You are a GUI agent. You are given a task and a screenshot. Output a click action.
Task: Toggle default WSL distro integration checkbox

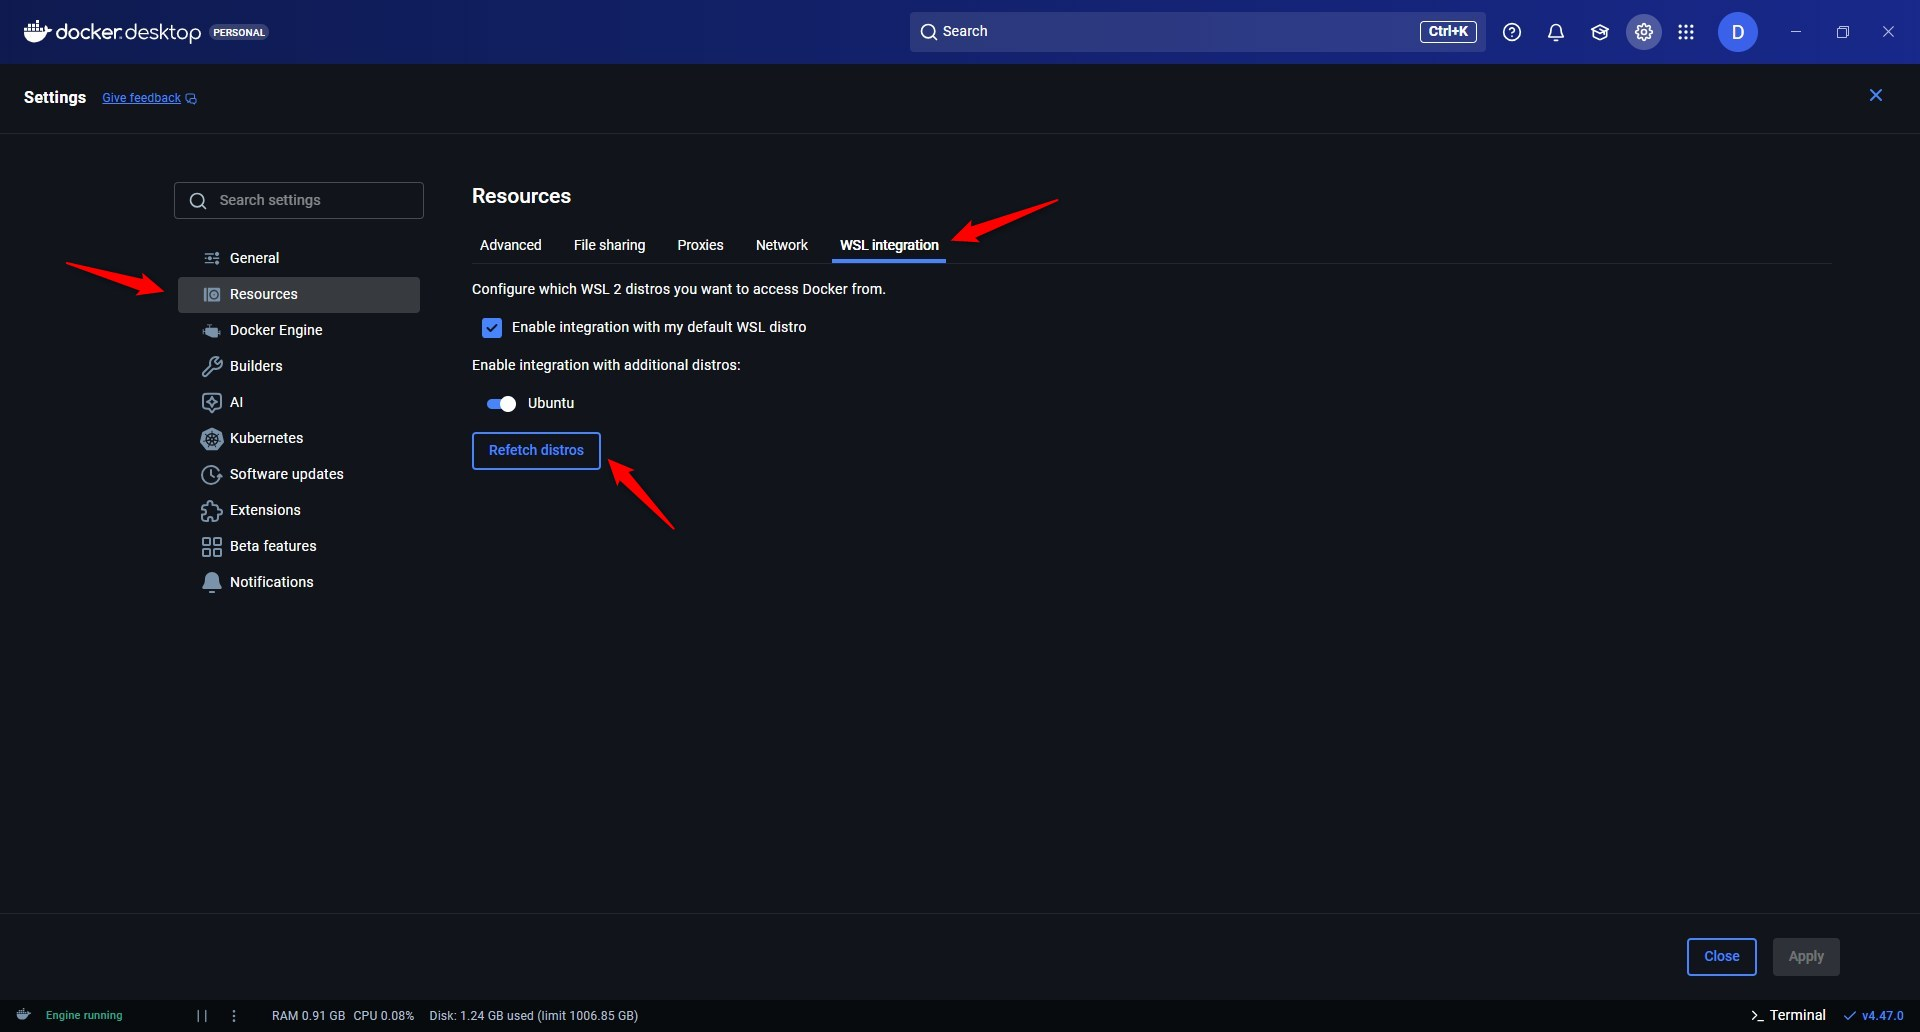point(492,328)
